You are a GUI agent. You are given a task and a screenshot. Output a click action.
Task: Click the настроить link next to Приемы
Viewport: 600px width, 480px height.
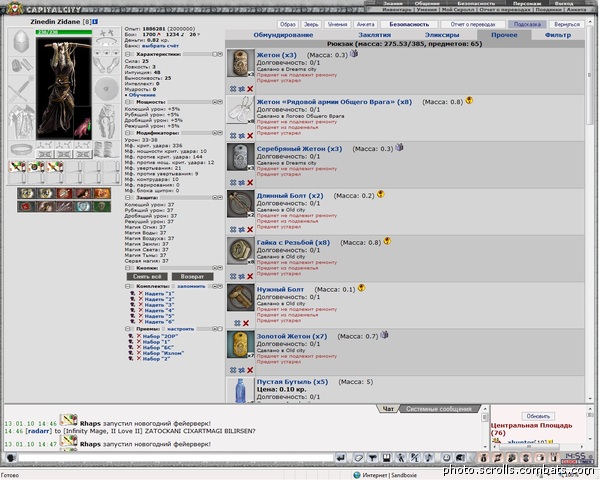click(181, 329)
